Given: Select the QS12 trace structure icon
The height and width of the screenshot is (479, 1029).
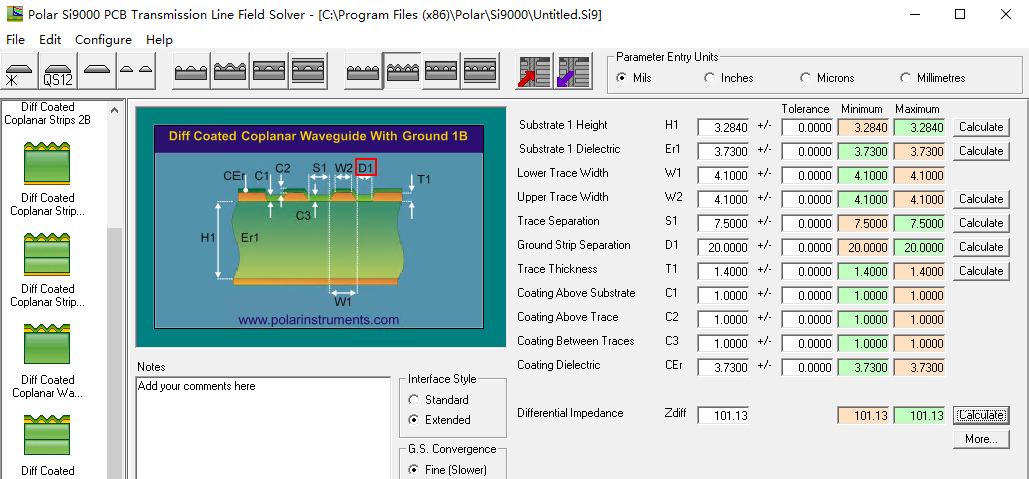Looking at the screenshot, I should pos(59,71).
